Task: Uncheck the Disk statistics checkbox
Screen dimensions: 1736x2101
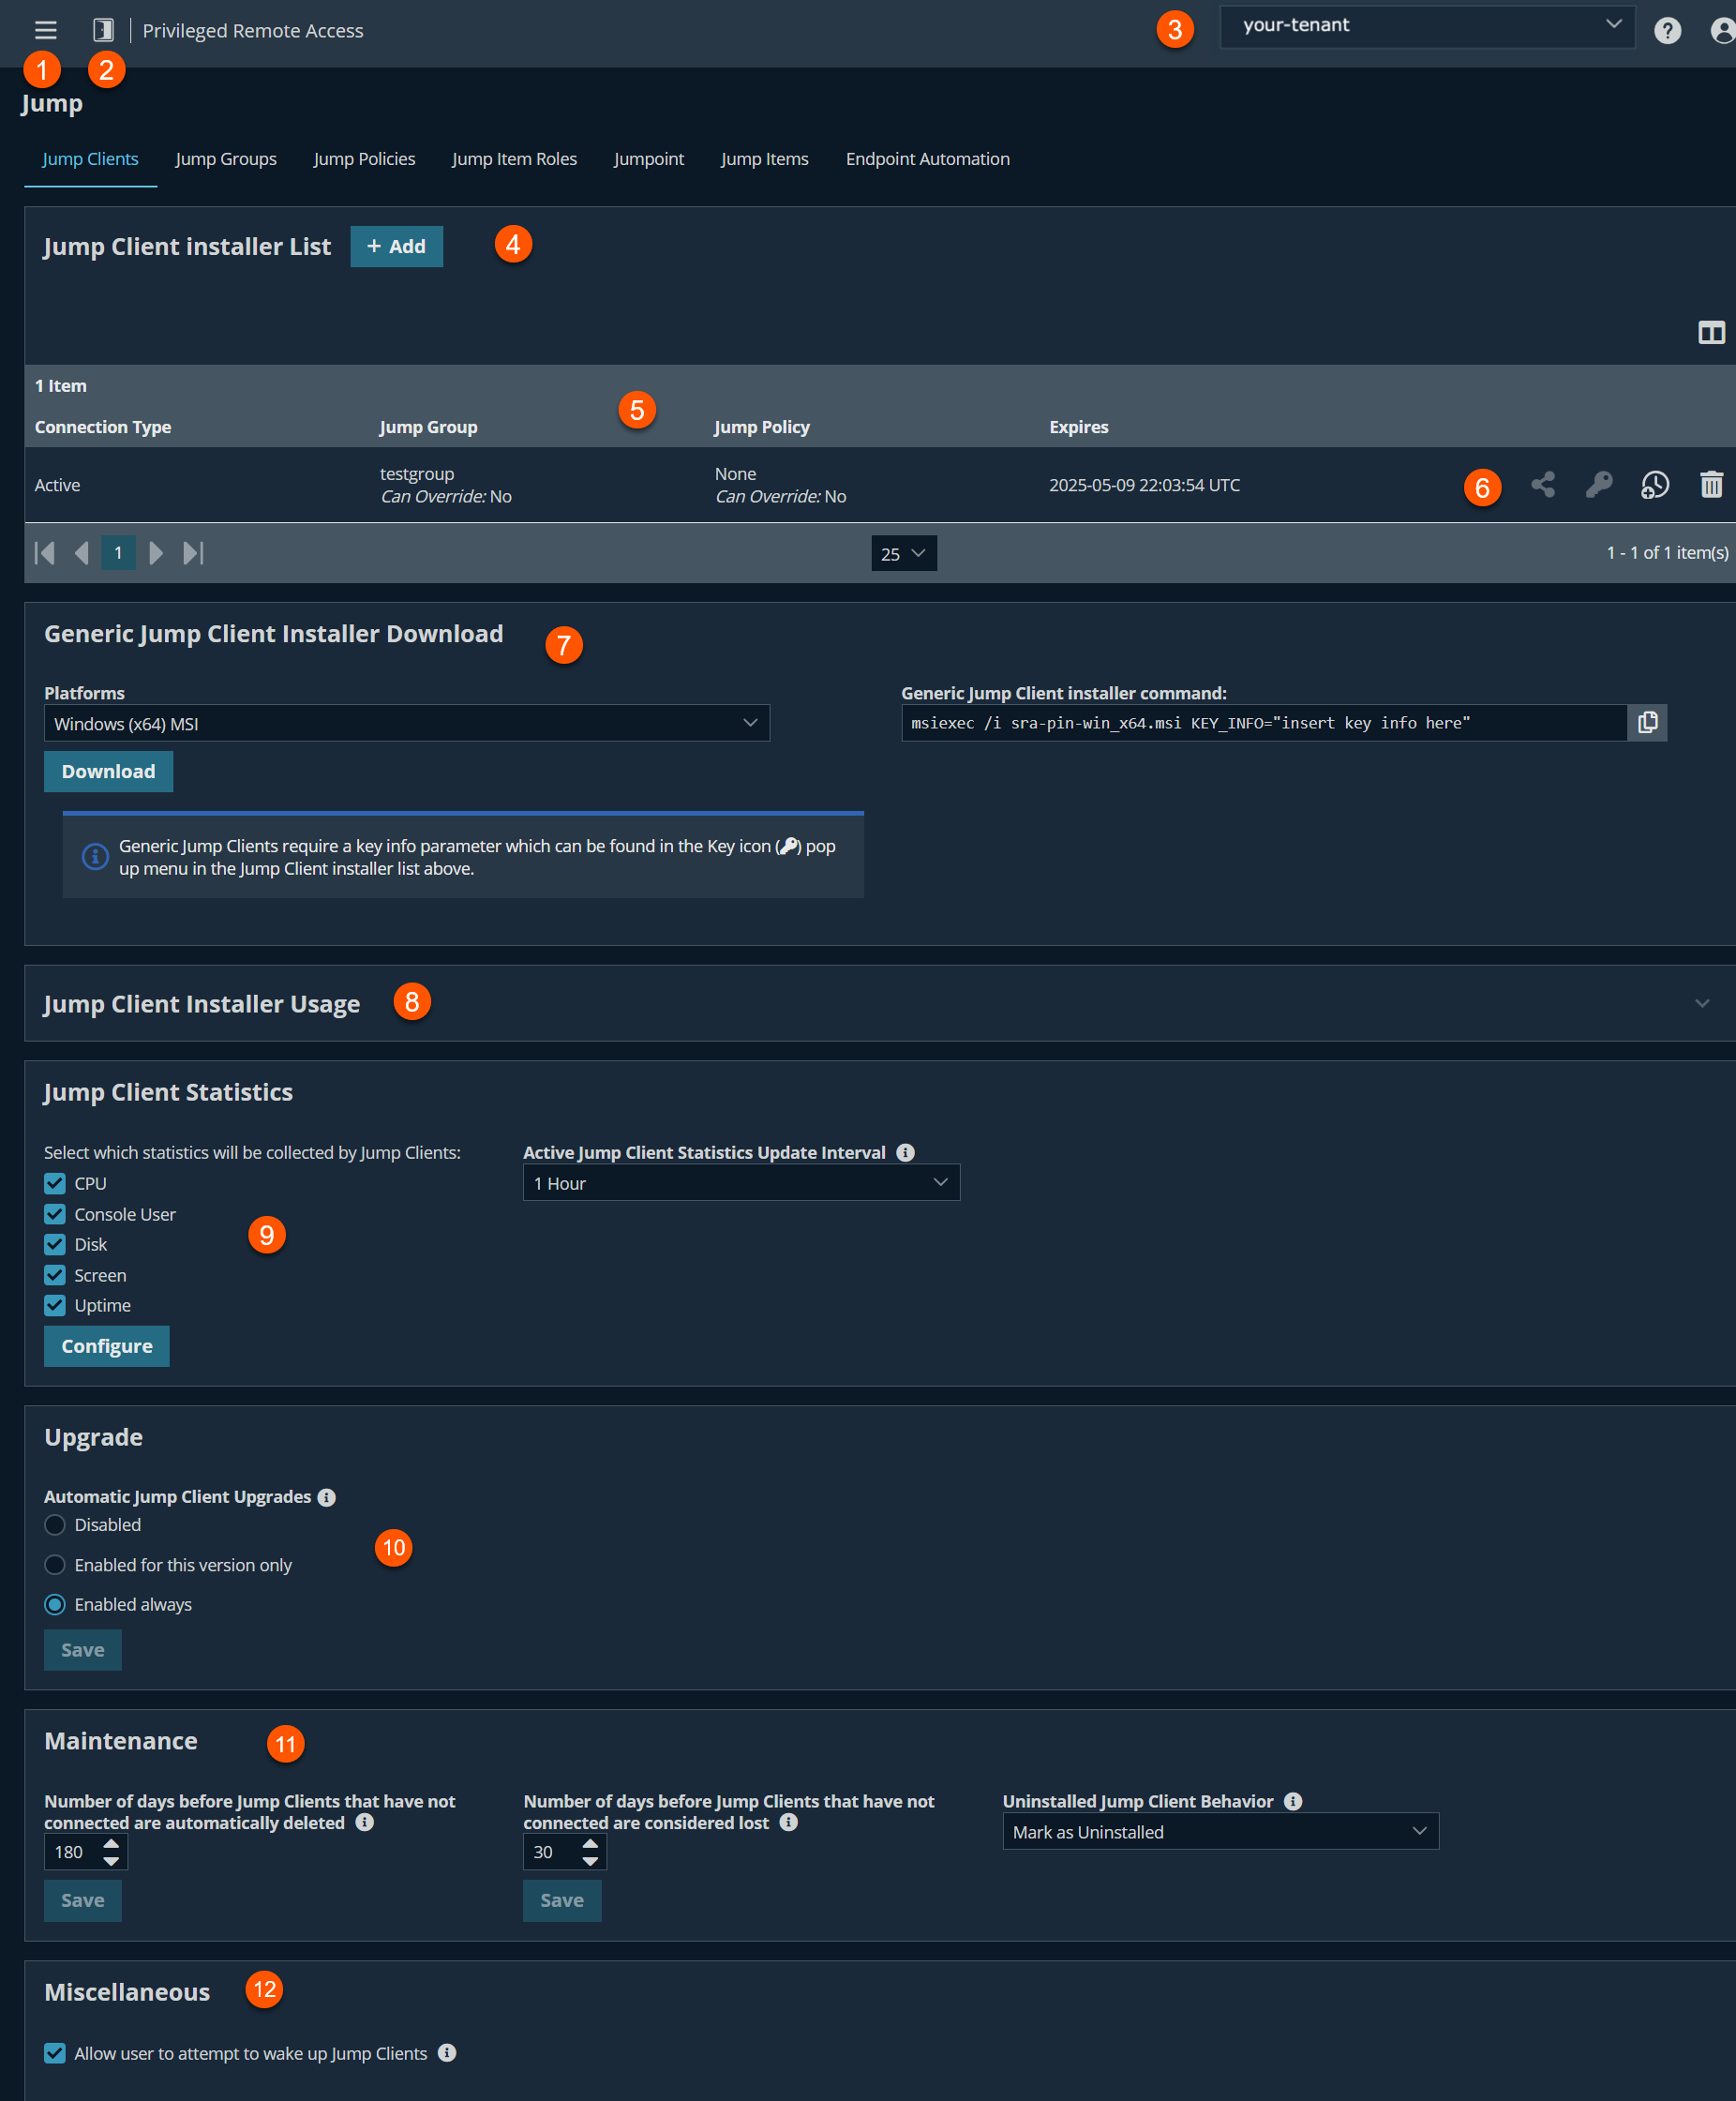Action: coord(55,1244)
